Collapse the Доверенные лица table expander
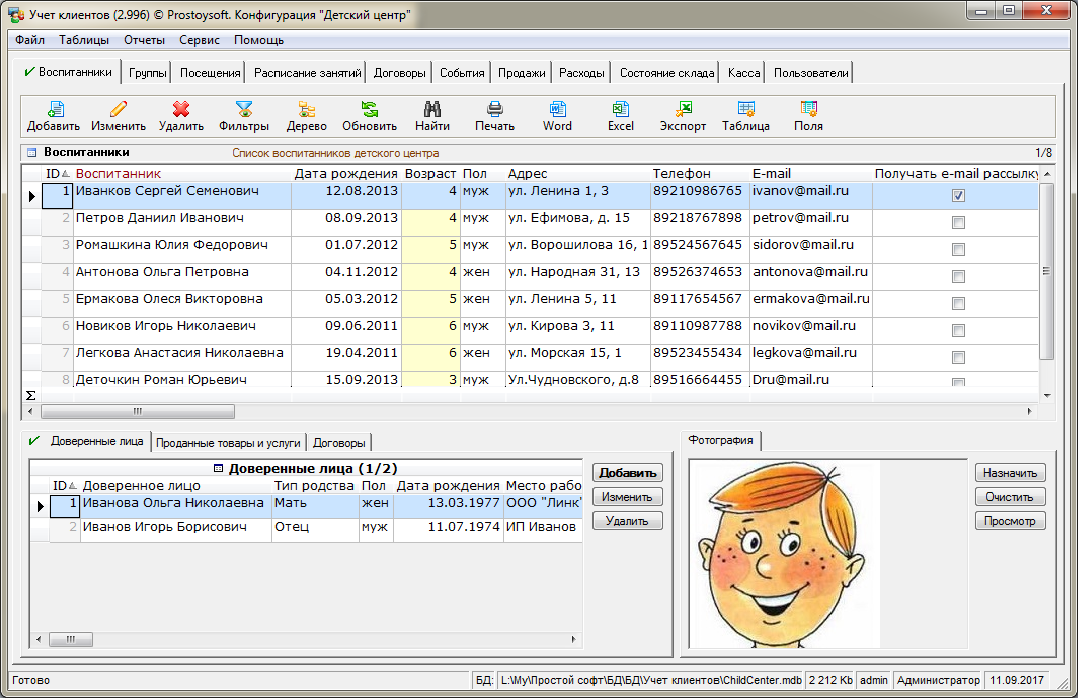 click(219, 468)
